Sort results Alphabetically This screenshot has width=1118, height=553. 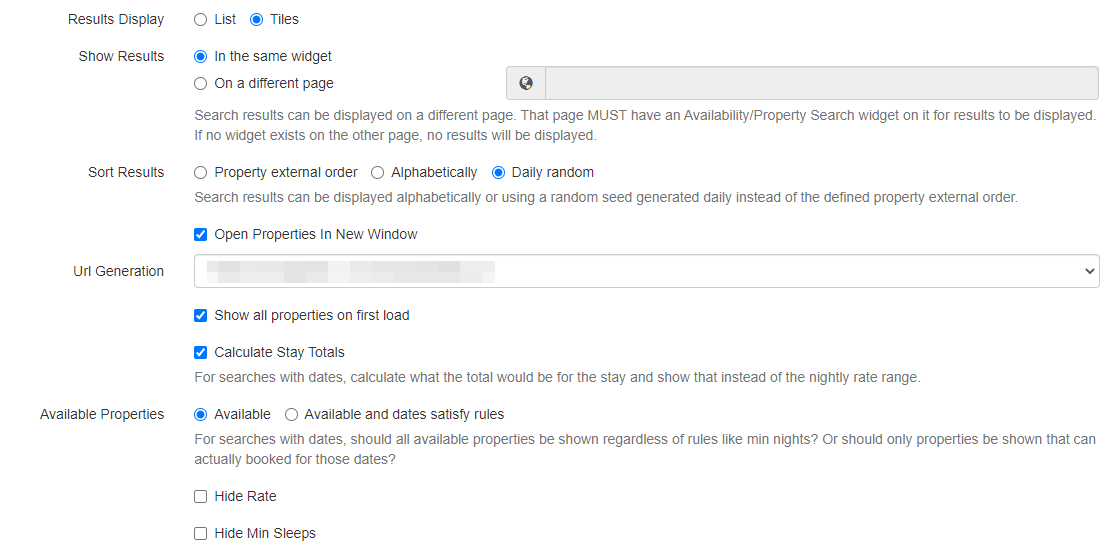pos(377,172)
